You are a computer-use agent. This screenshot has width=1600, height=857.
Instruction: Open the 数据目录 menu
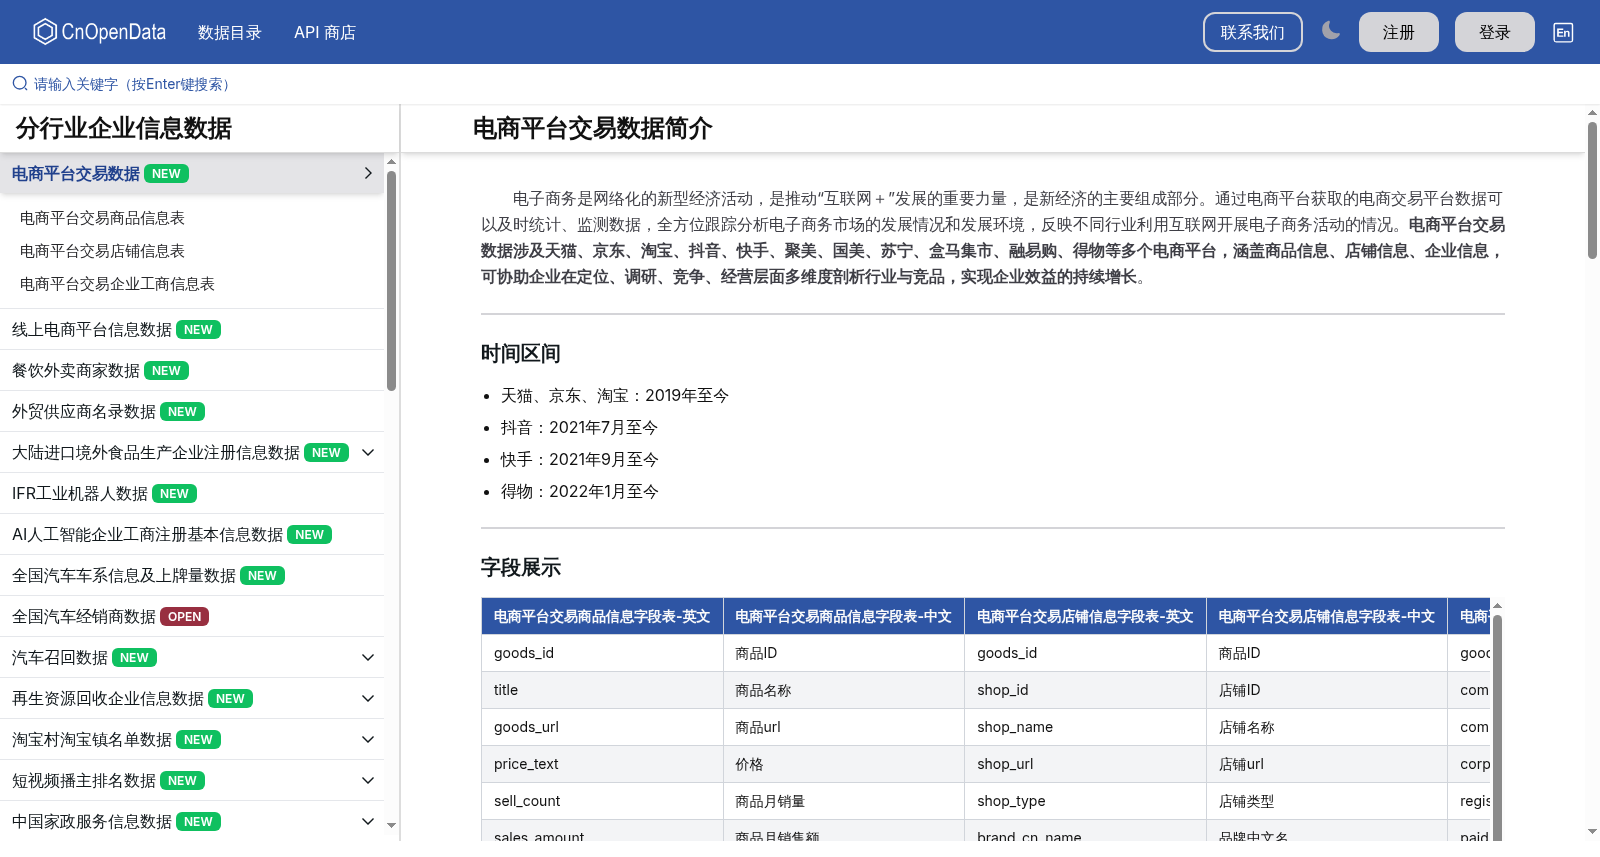[229, 32]
